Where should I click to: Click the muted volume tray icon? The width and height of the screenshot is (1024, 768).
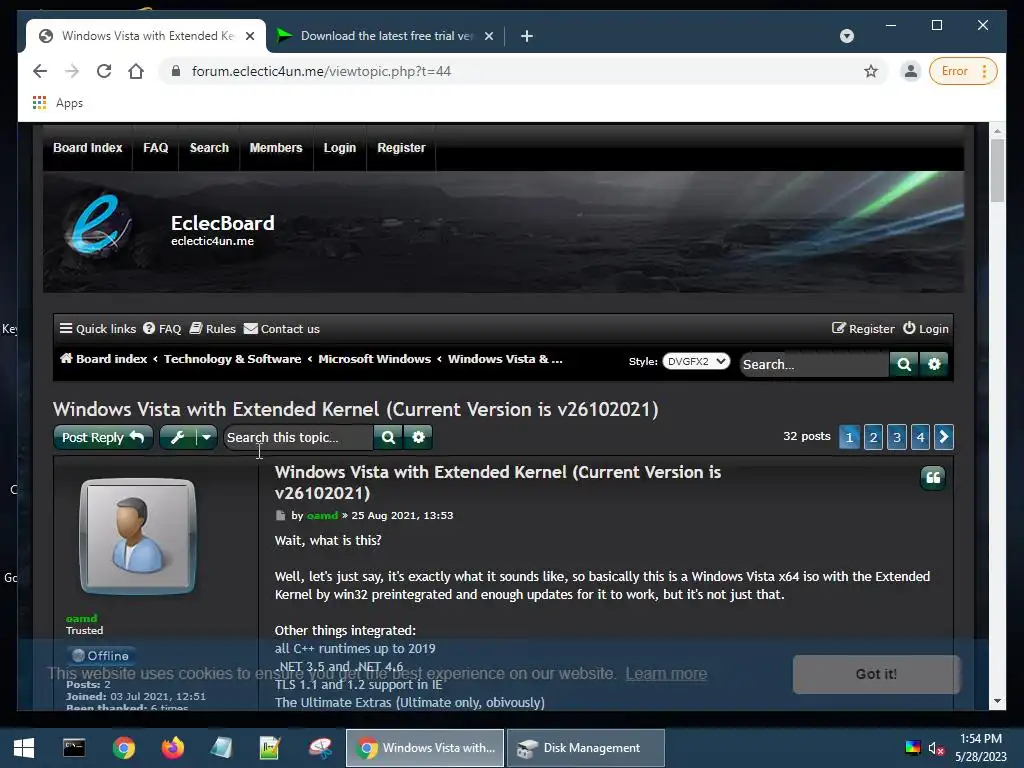tap(936, 748)
